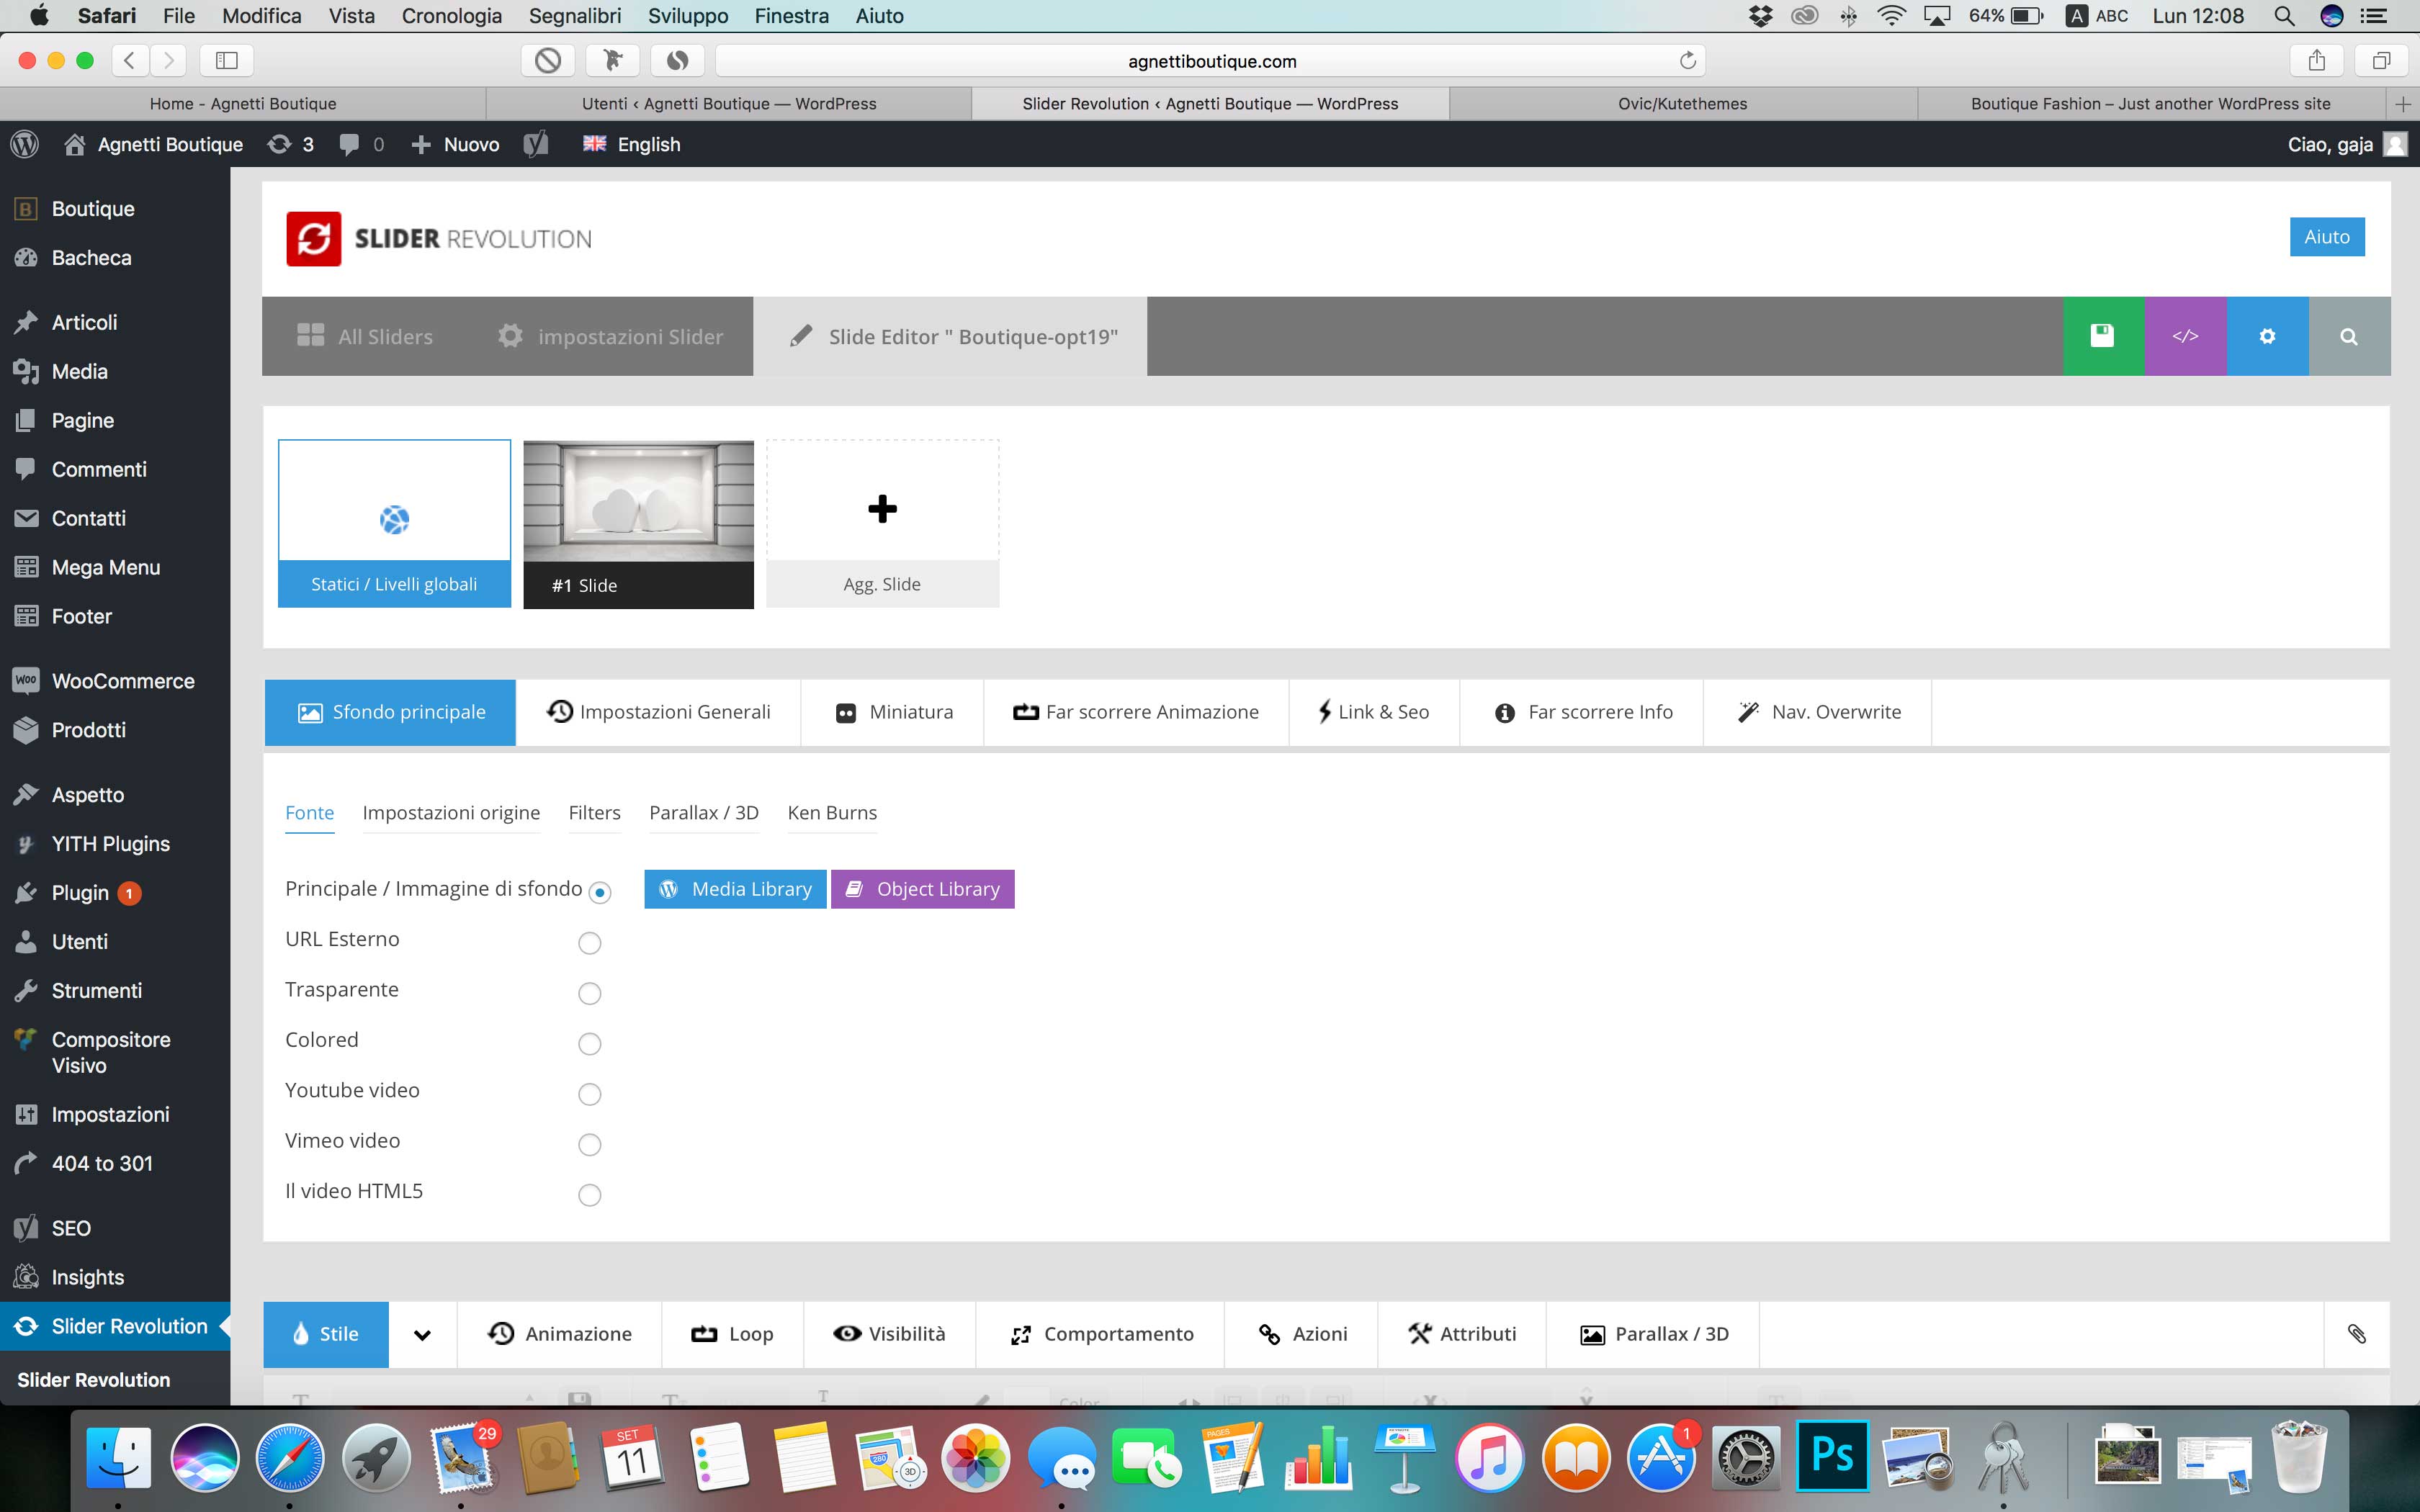Click the Aiuto help button
This screenshot has height=1512, width=2420.
(x=2327, y=237)
